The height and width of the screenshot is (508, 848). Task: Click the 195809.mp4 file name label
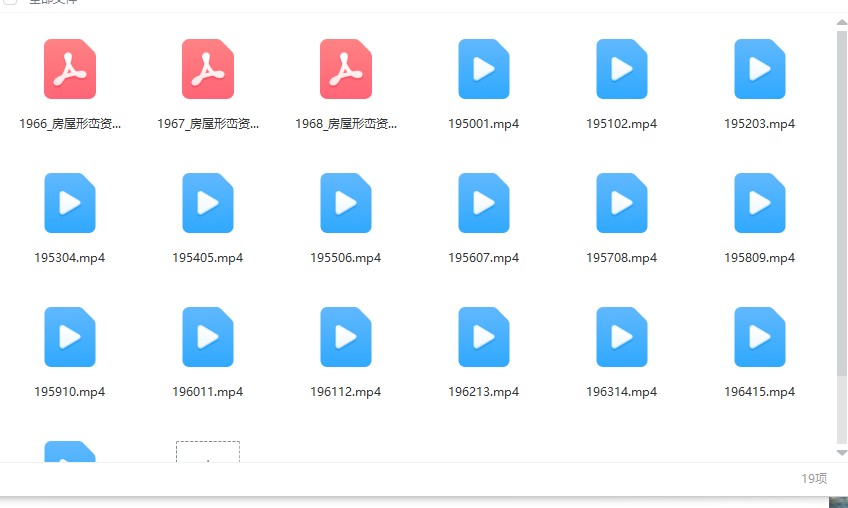[x=759, y=258]
